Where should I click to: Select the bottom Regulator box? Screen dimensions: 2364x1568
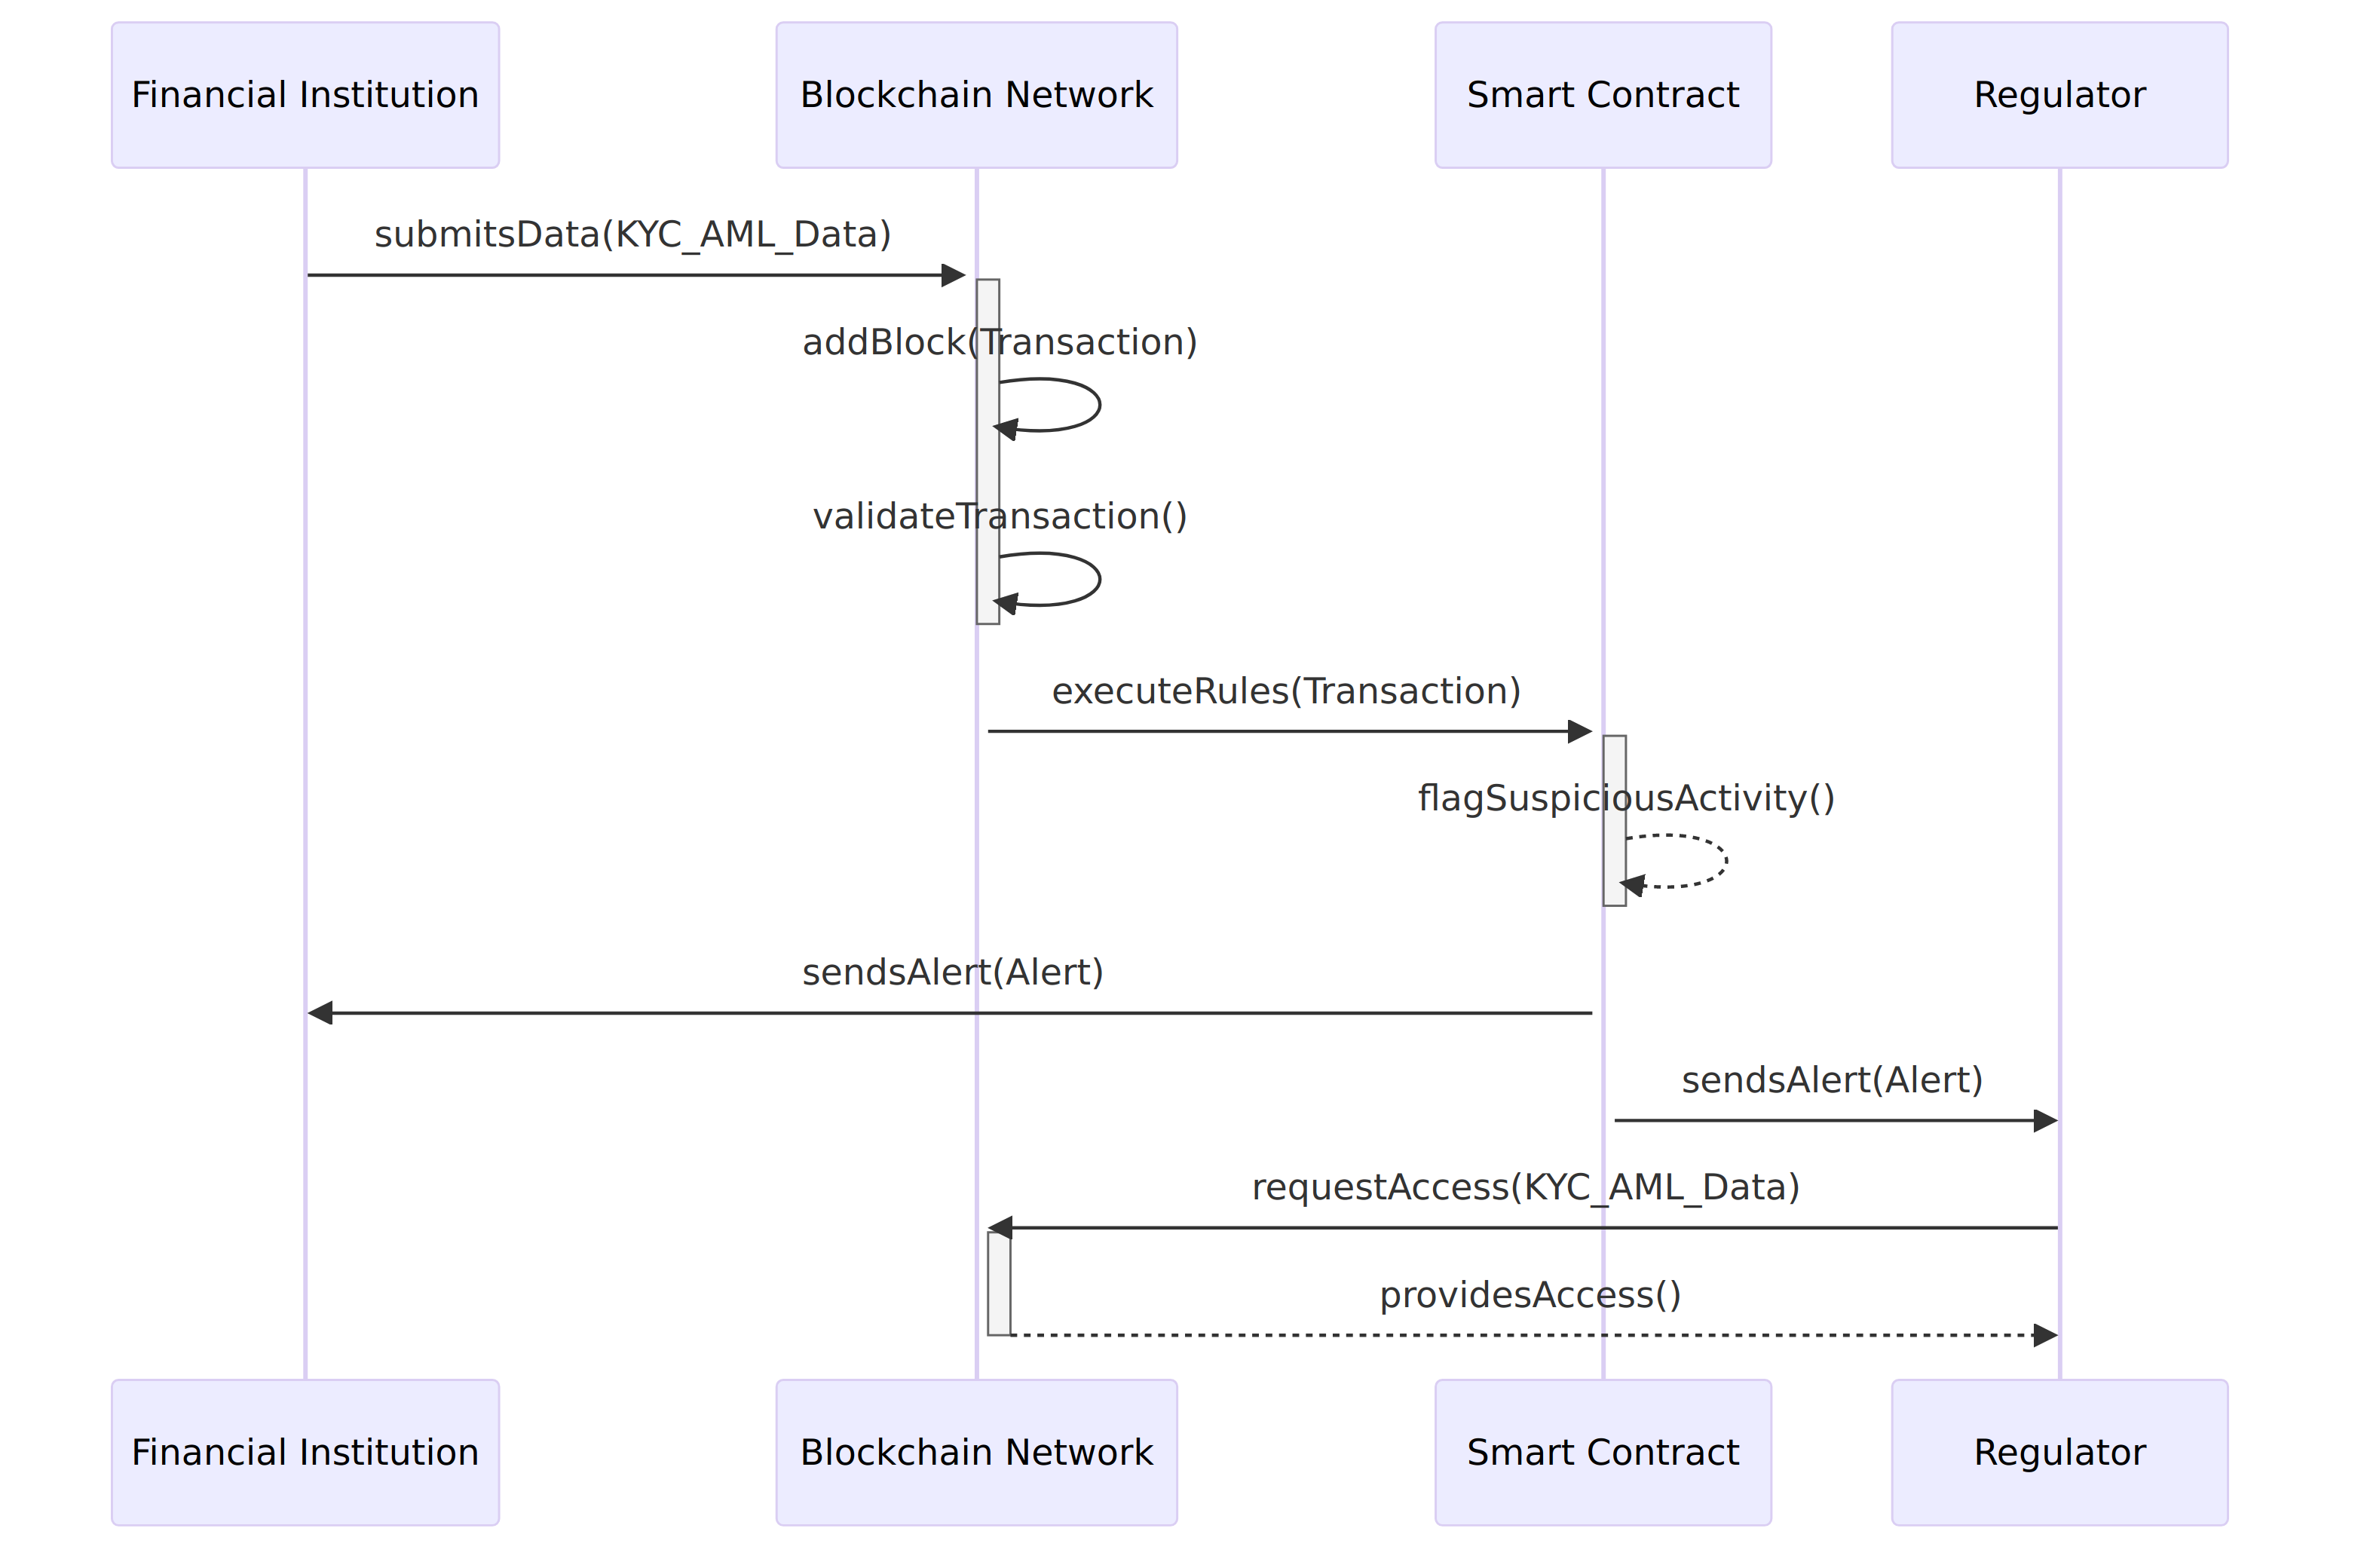[x=2059, y=1452]
